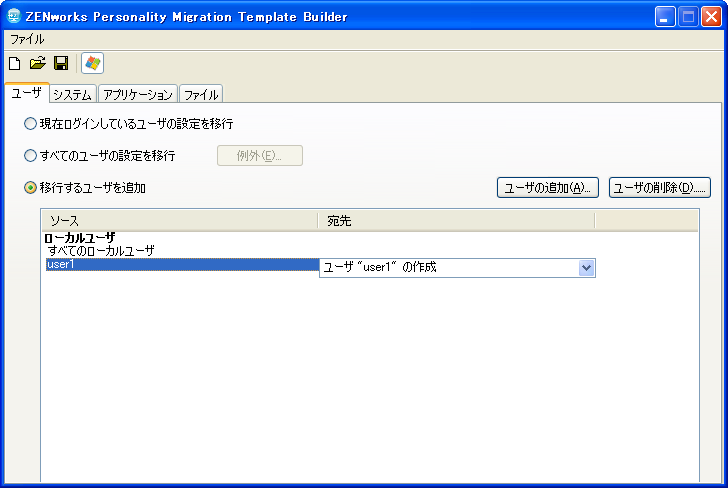Click the ZENworks app icon in title bar
The image size is (728, 488).
tap(14, 16)
